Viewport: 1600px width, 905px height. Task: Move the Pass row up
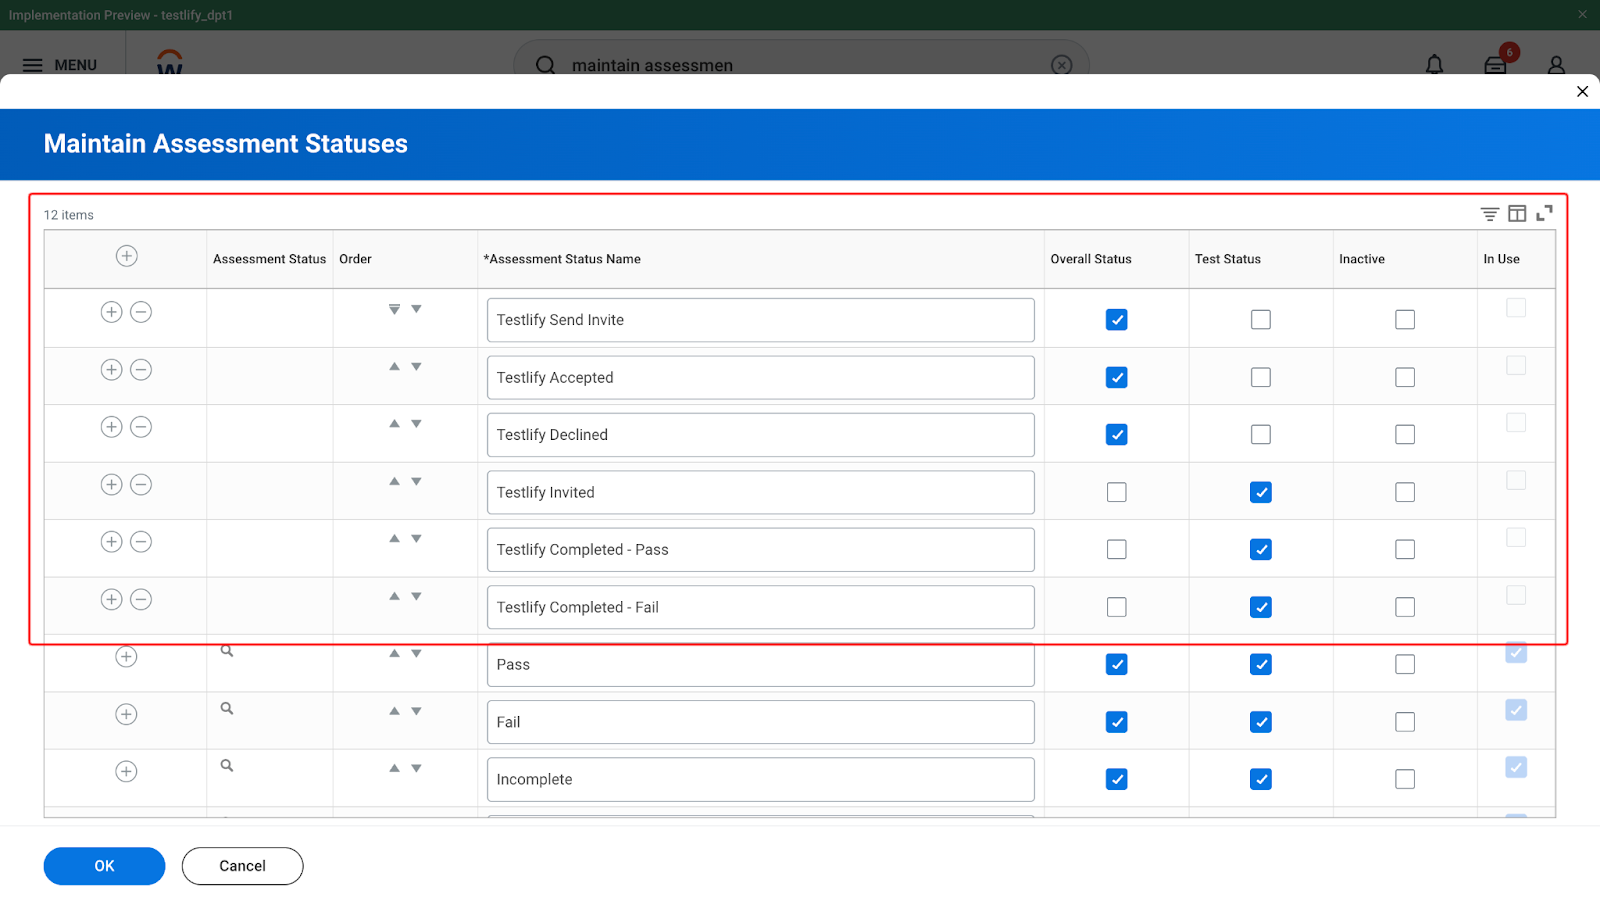[394, 654]
